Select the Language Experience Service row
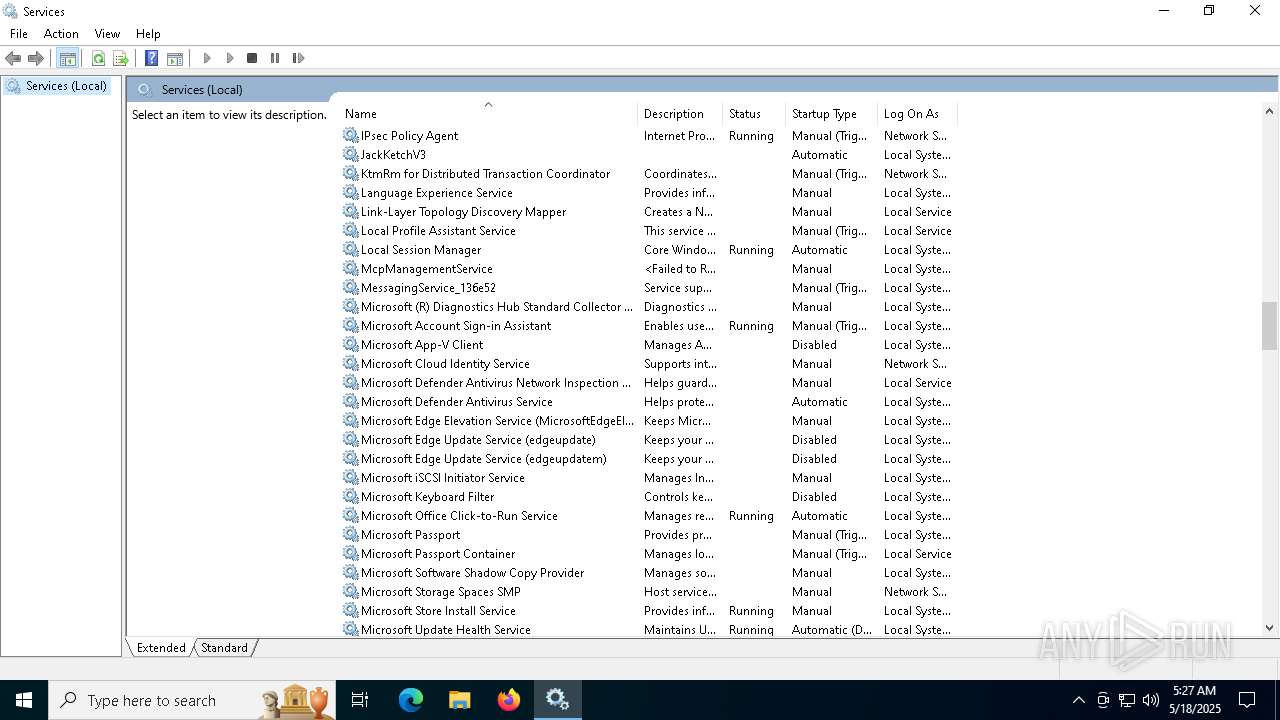Image resolution: width=1280 pixels, height=720 pixels. coord(648,193)
